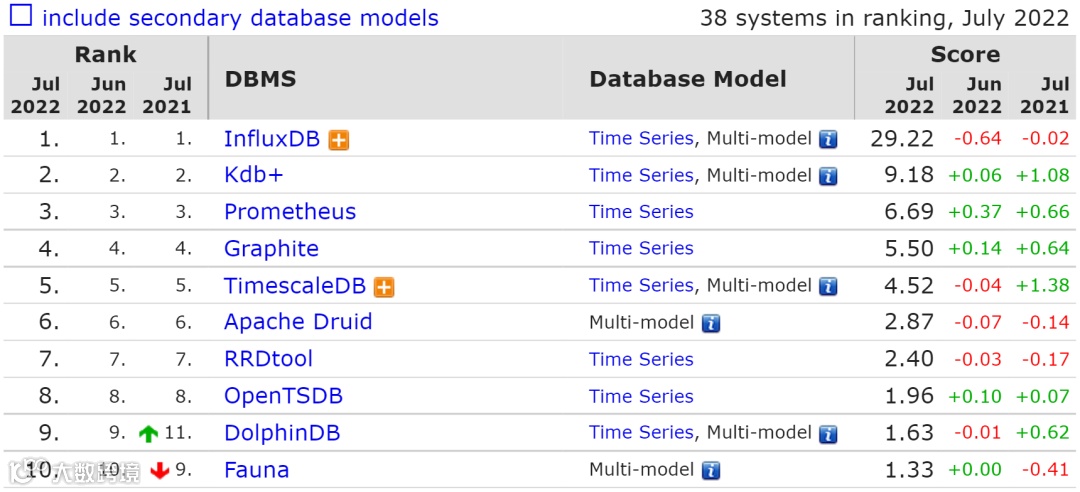
Task: Click the info icon in Apache Druid row
Action: tap(711, 323)
